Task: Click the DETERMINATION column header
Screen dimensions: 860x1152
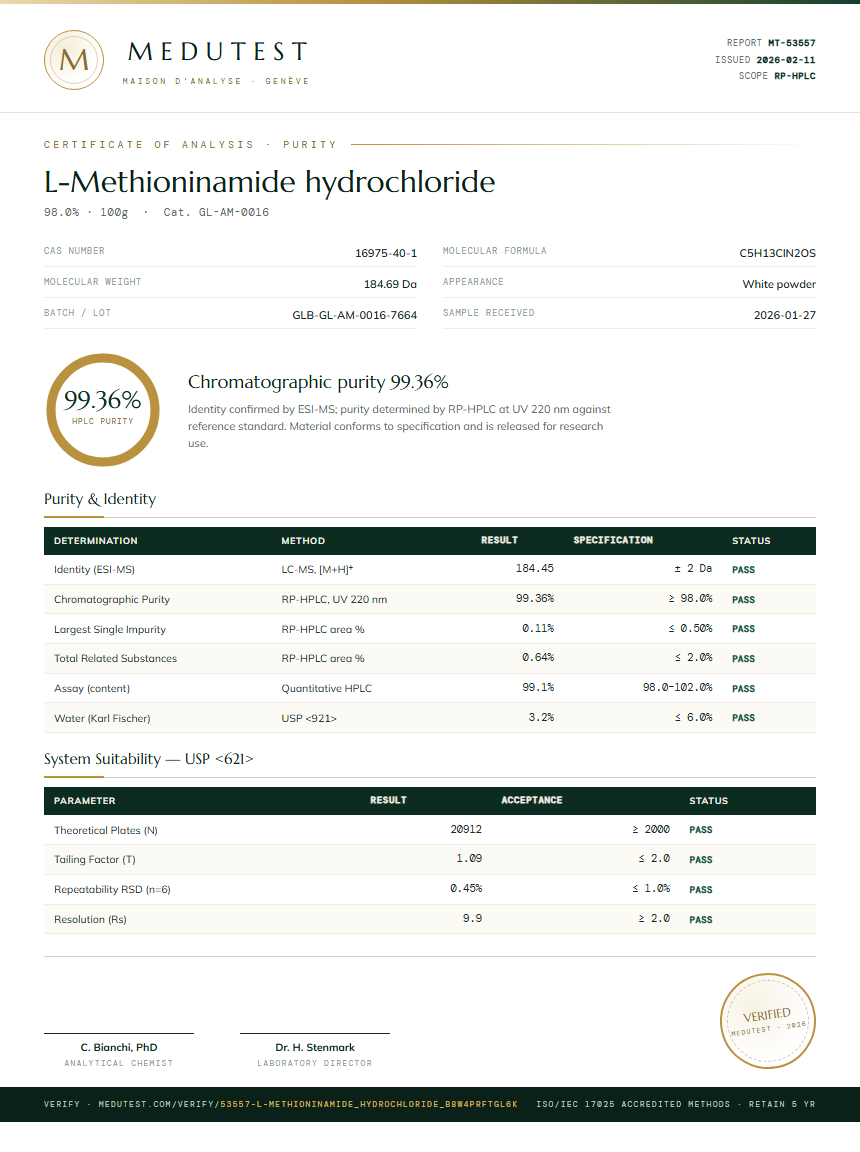Action: (x=95, y=541)
